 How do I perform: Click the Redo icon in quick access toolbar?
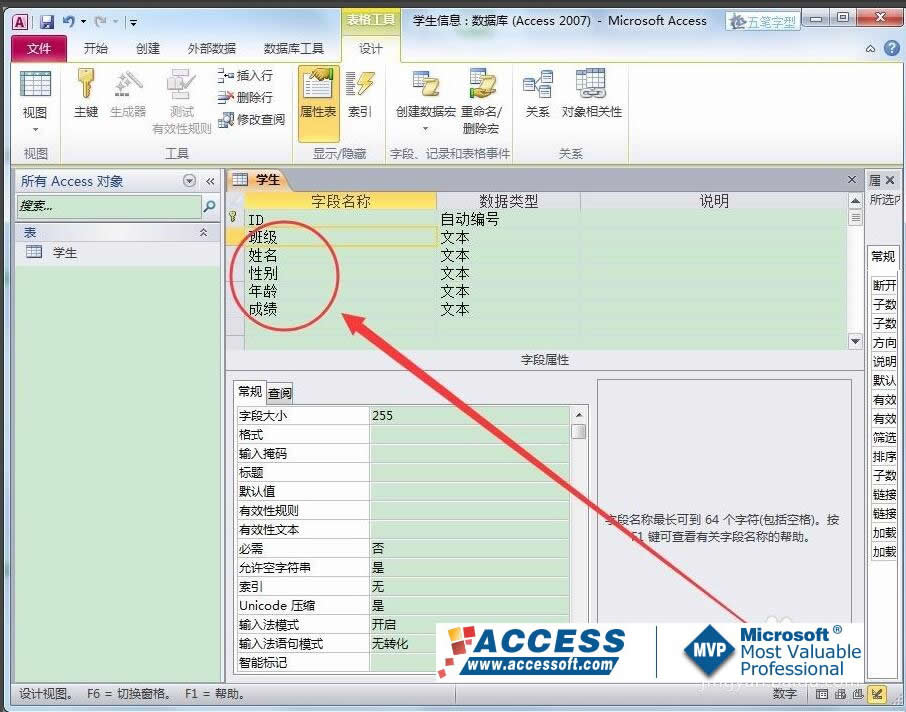[x=101, y=21]
